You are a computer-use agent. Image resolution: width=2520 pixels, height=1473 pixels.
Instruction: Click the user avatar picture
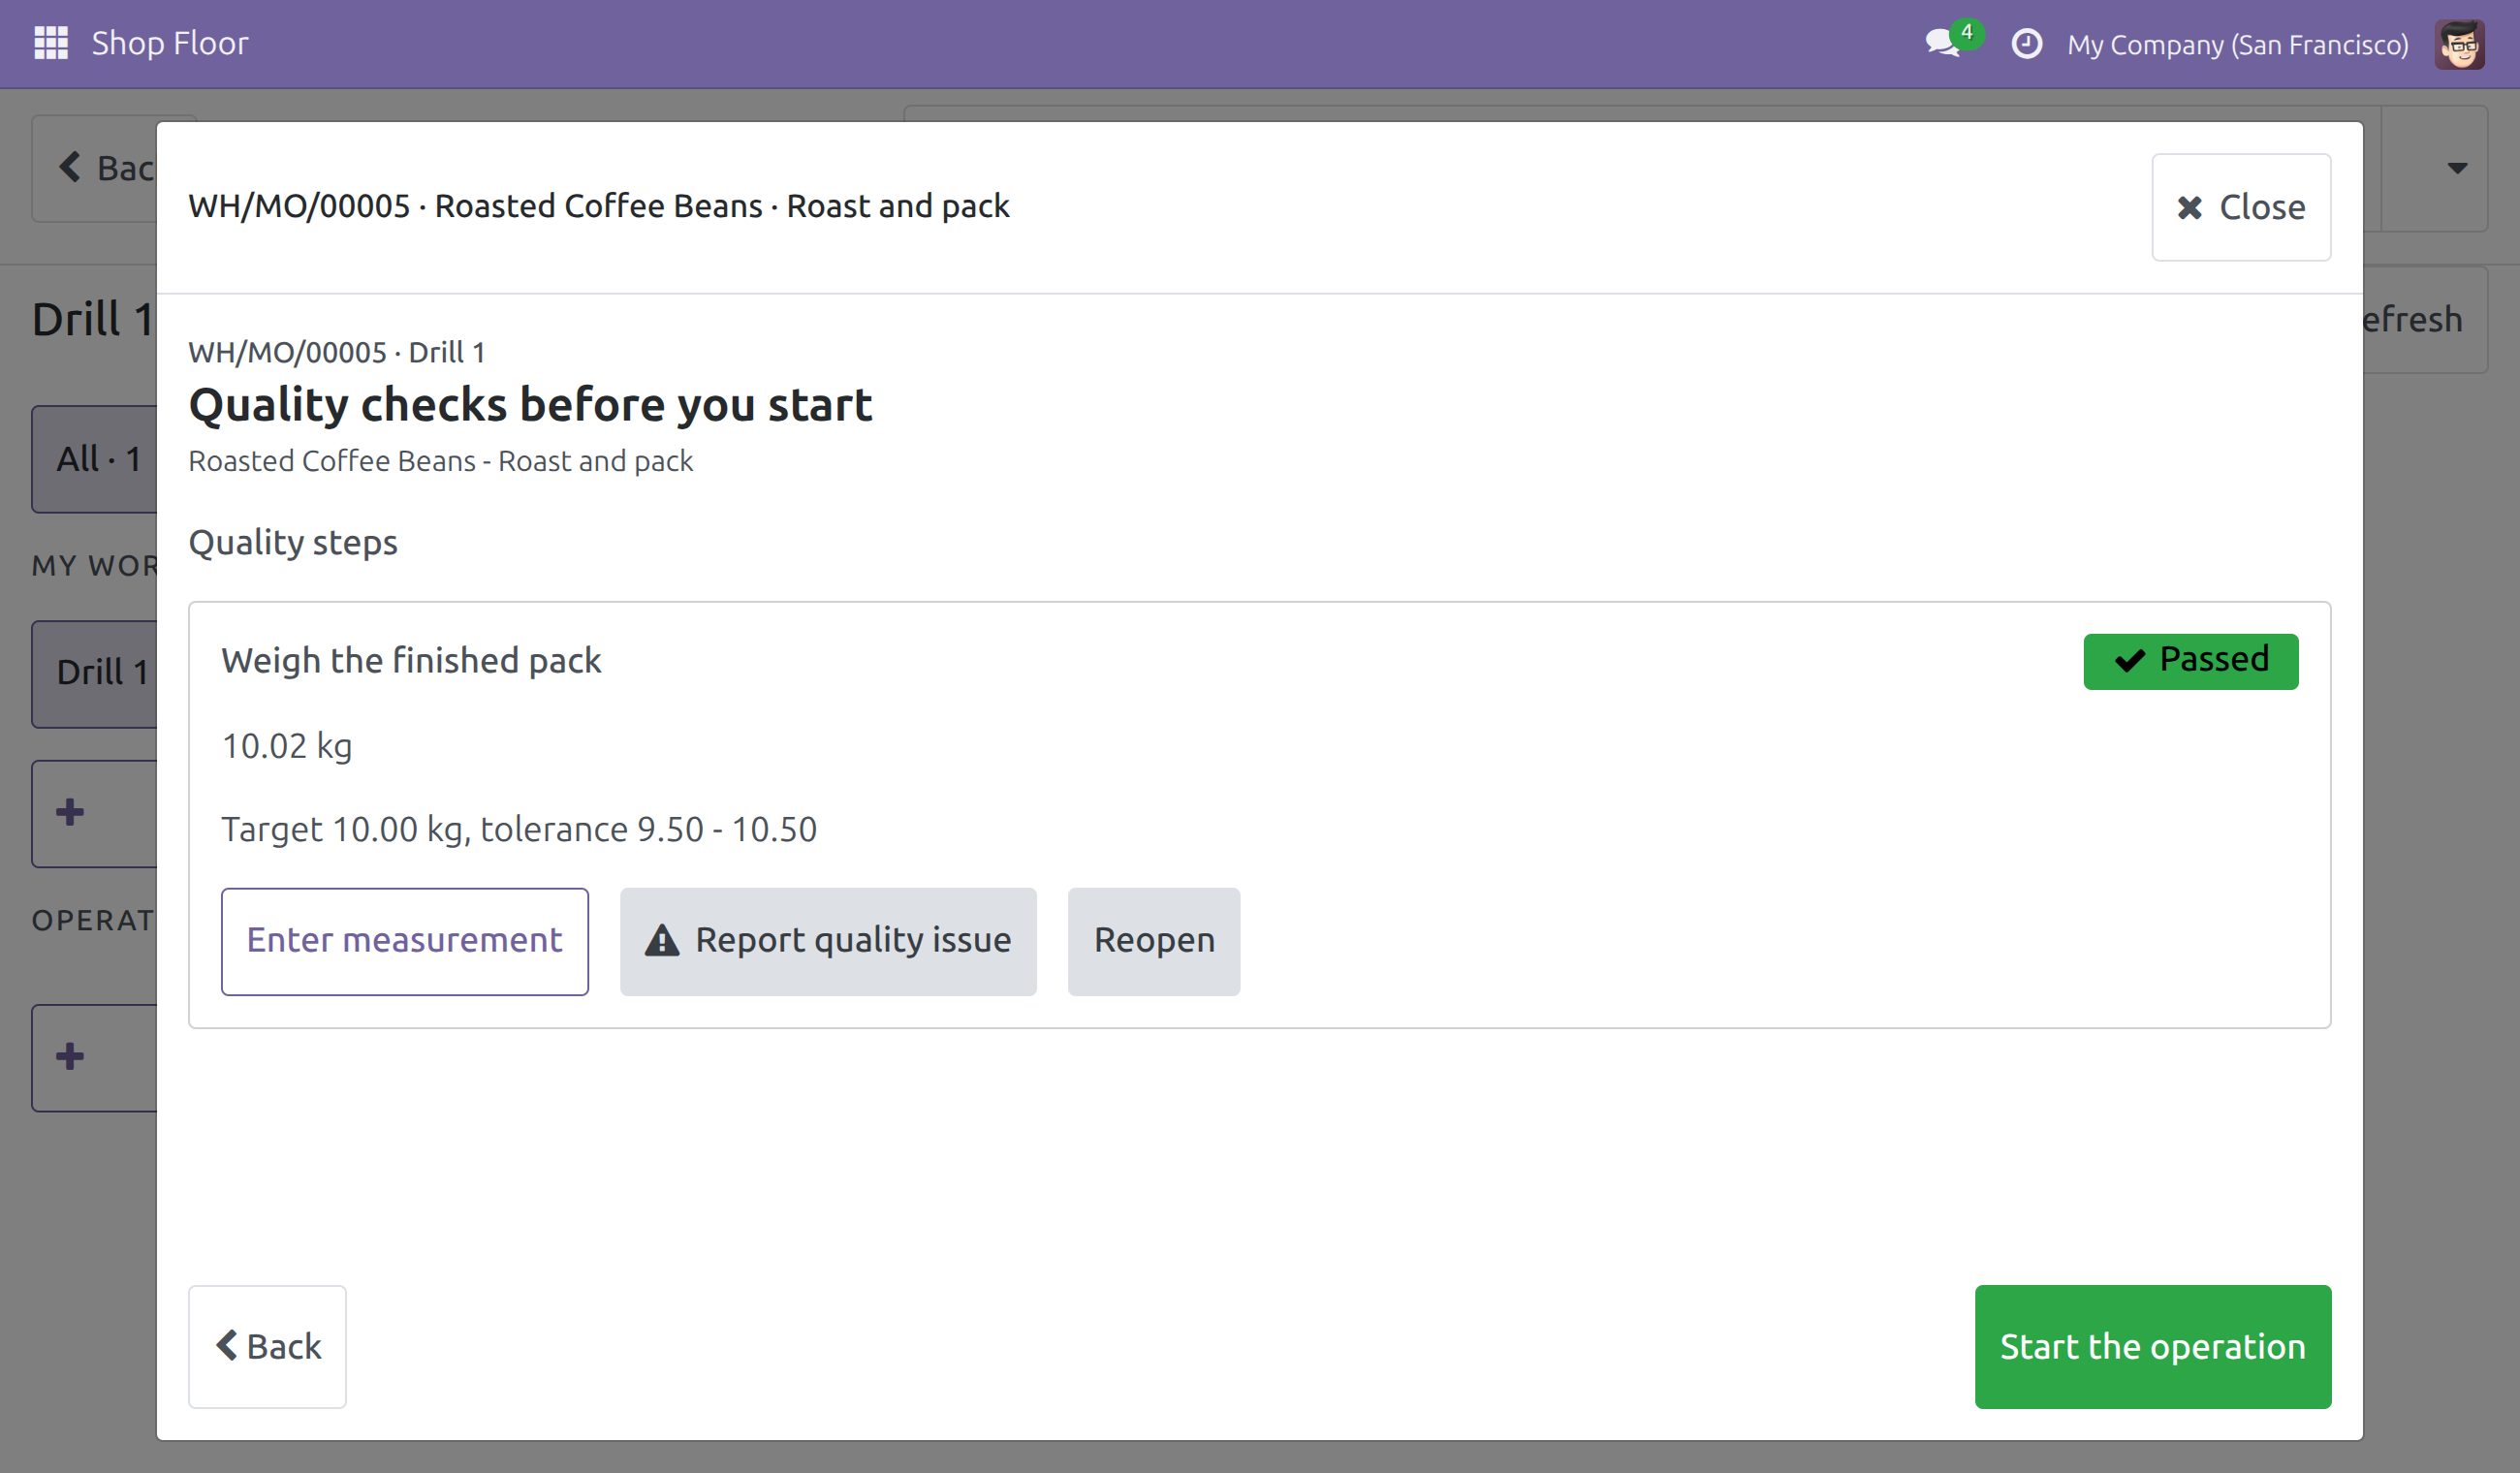pos(2459,44)
